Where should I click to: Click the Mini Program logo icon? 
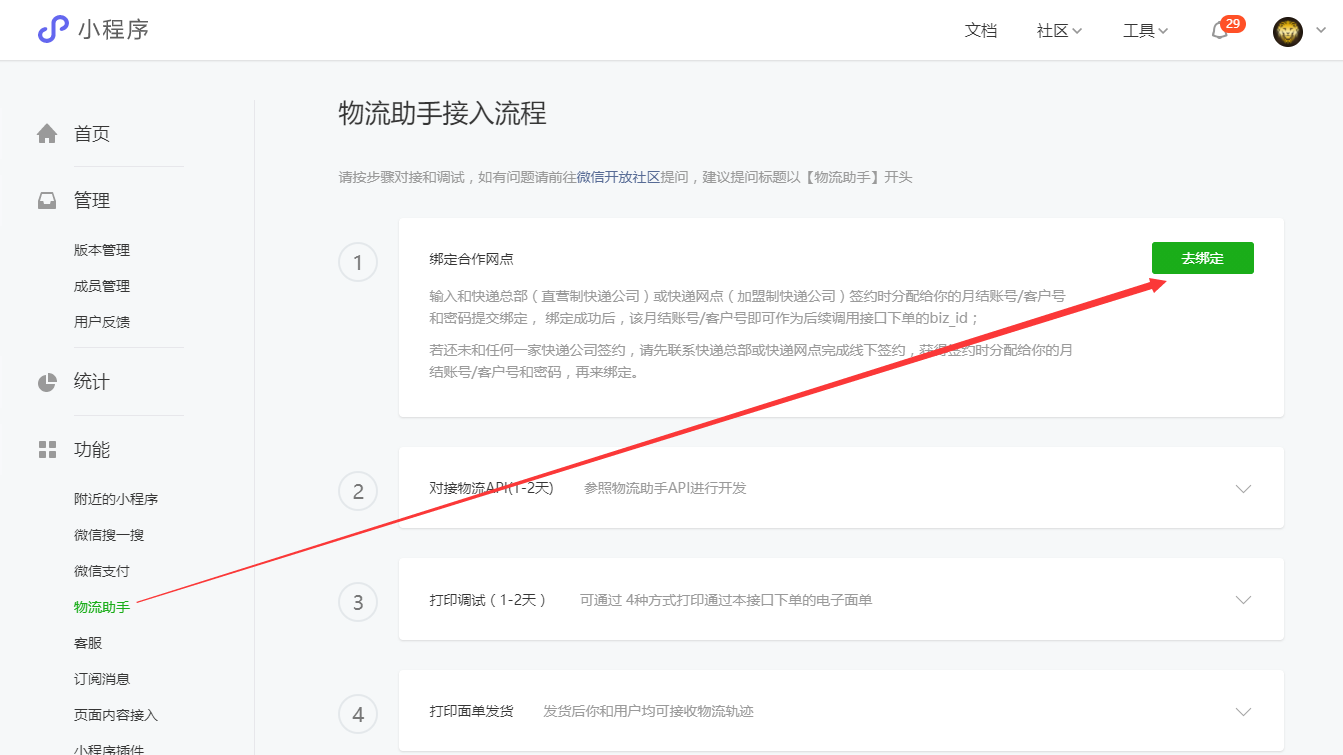pos(53,30)
